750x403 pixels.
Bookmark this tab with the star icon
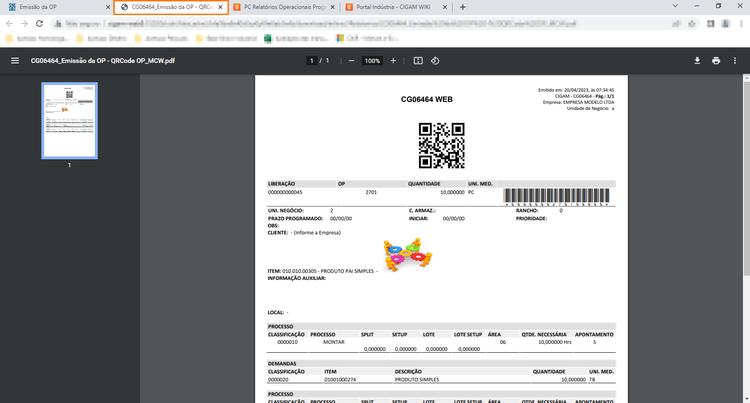pos(692,23)
